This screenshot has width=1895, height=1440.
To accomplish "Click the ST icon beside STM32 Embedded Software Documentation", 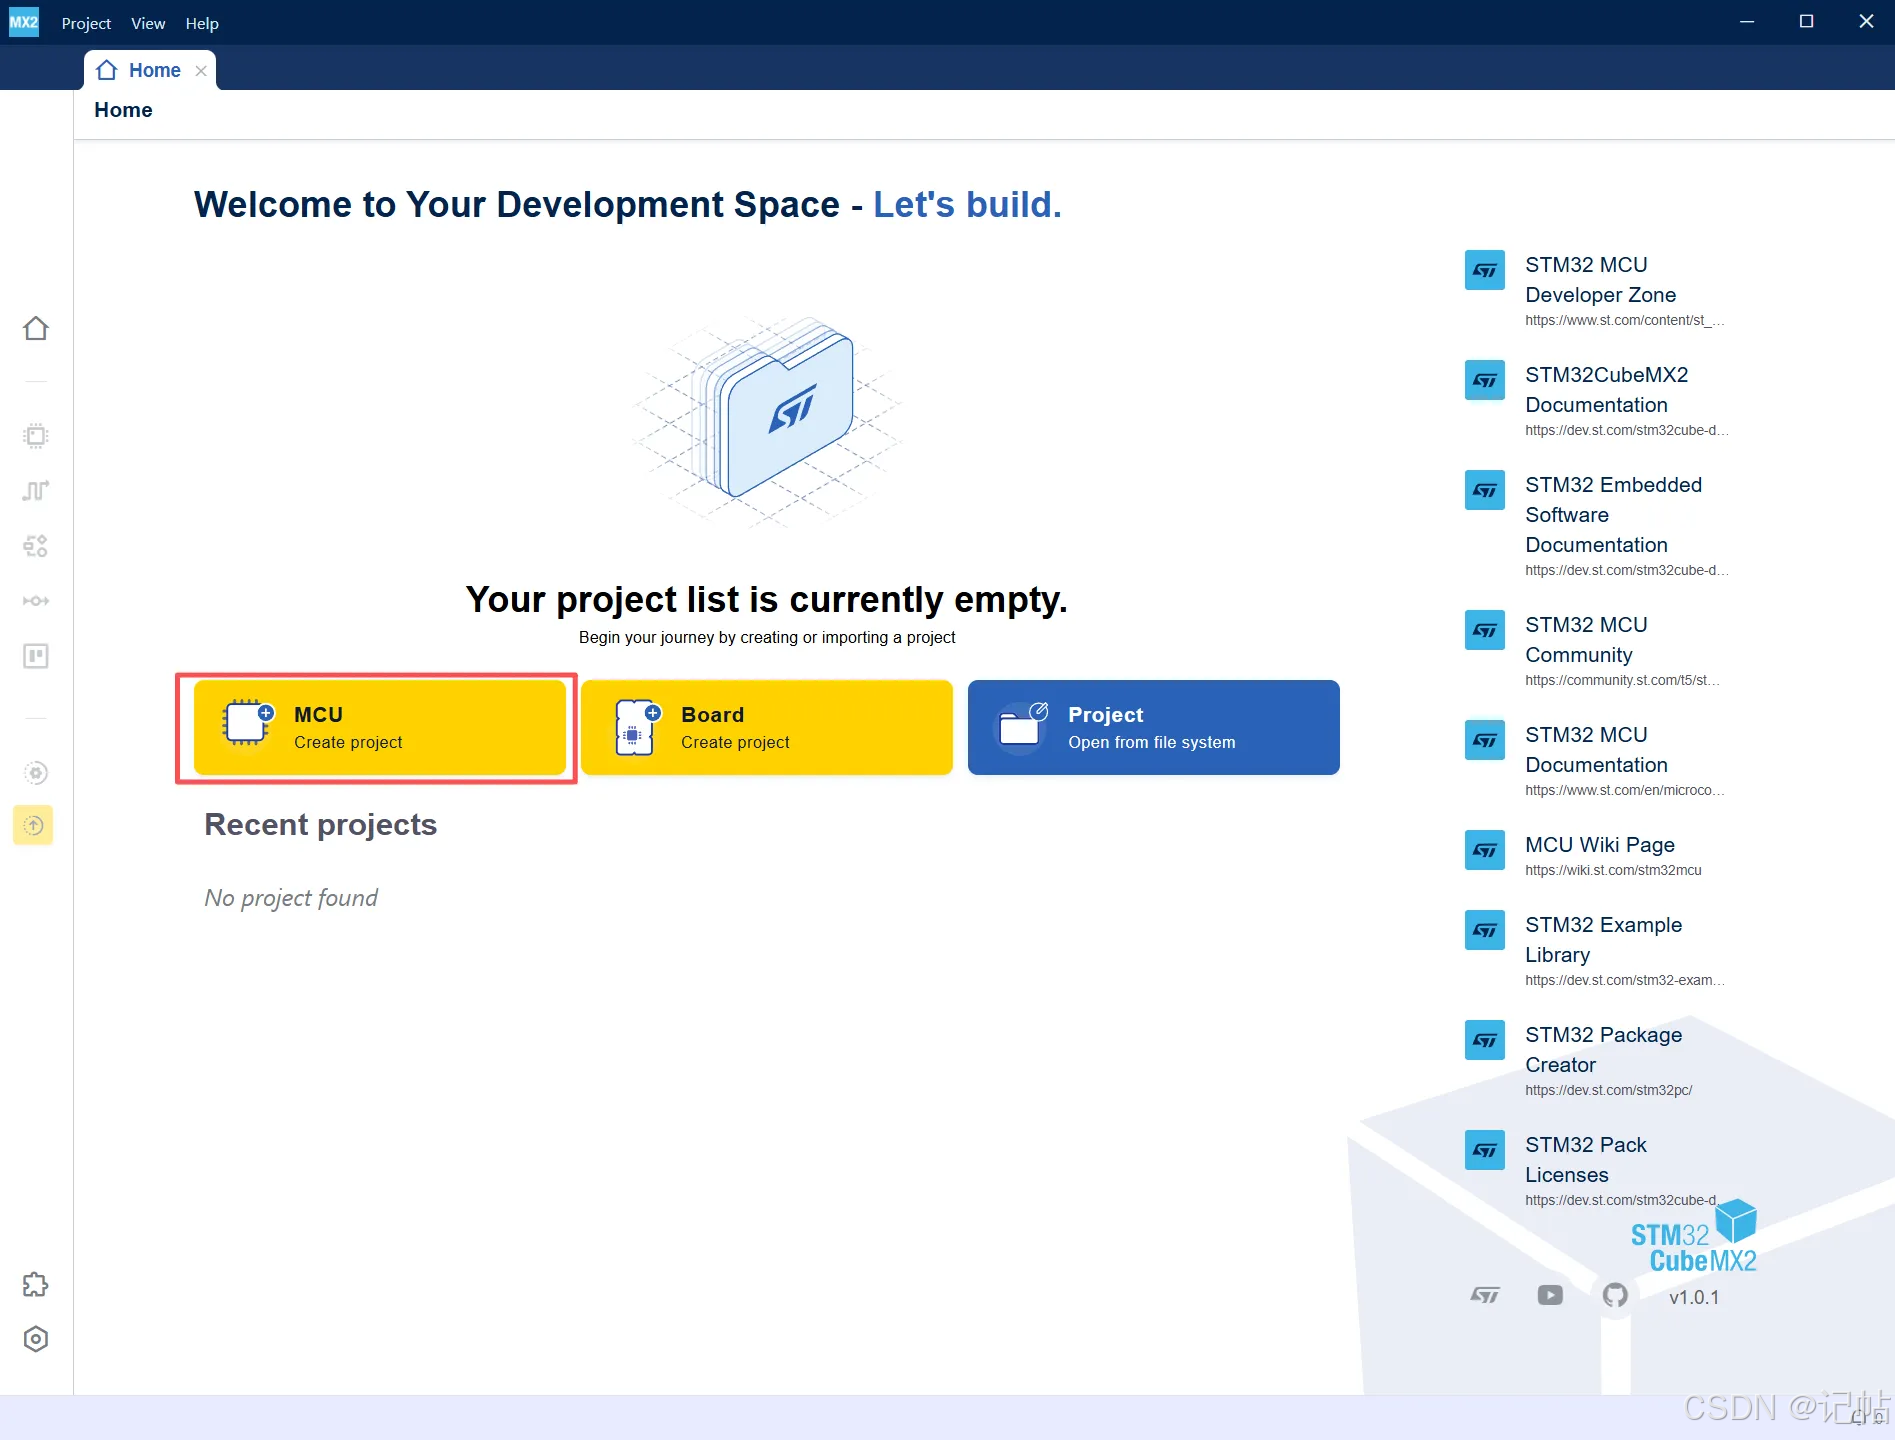I will 1485,490.
